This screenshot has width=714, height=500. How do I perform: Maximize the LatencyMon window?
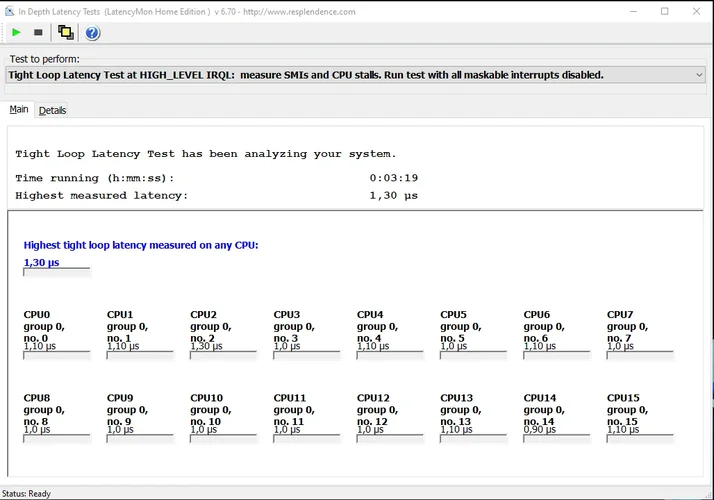[x=664, y=11]
